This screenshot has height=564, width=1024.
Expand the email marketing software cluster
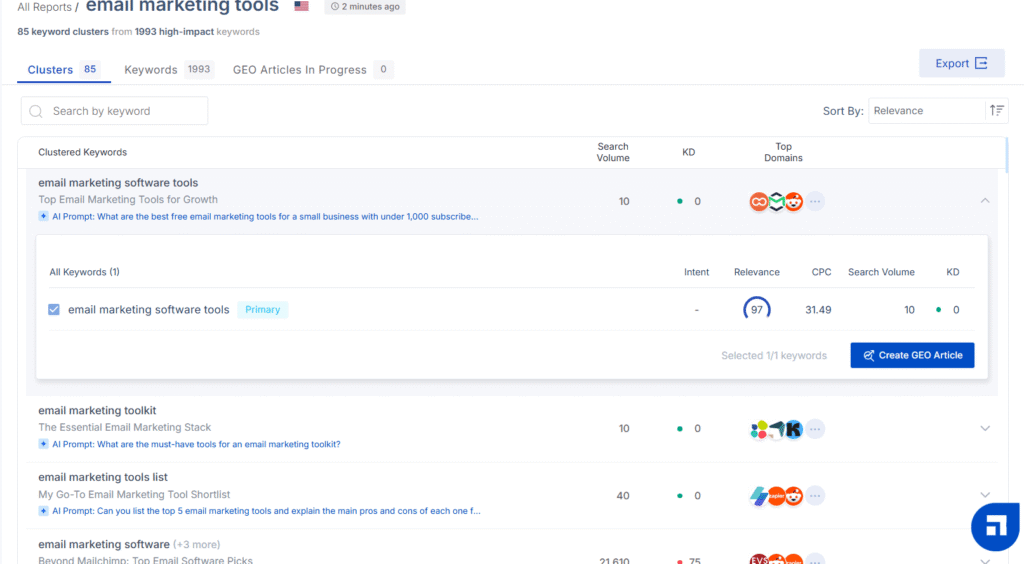click(x=985, y=560)
